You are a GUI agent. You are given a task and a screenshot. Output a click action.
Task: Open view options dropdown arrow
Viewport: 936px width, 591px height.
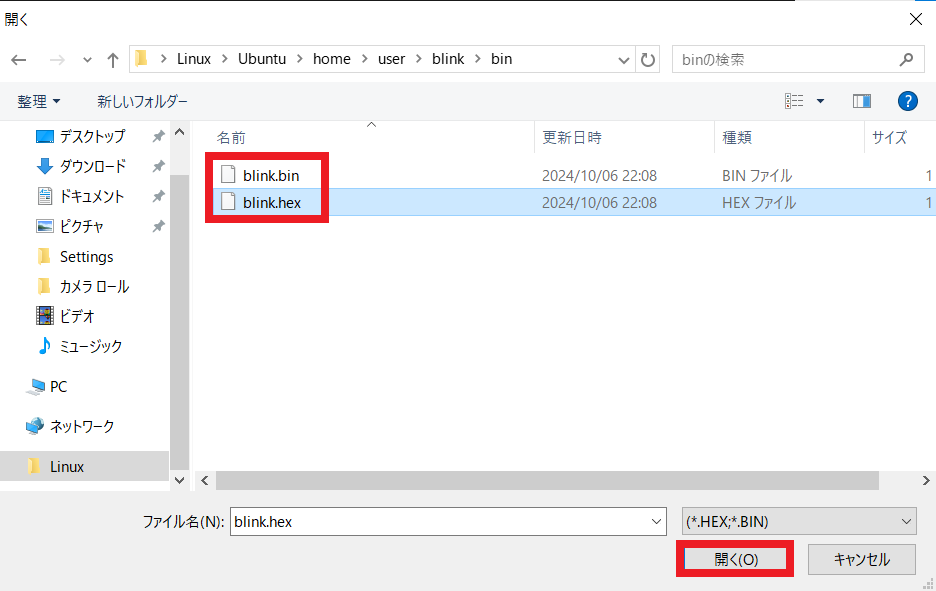(x=820, y=101)
